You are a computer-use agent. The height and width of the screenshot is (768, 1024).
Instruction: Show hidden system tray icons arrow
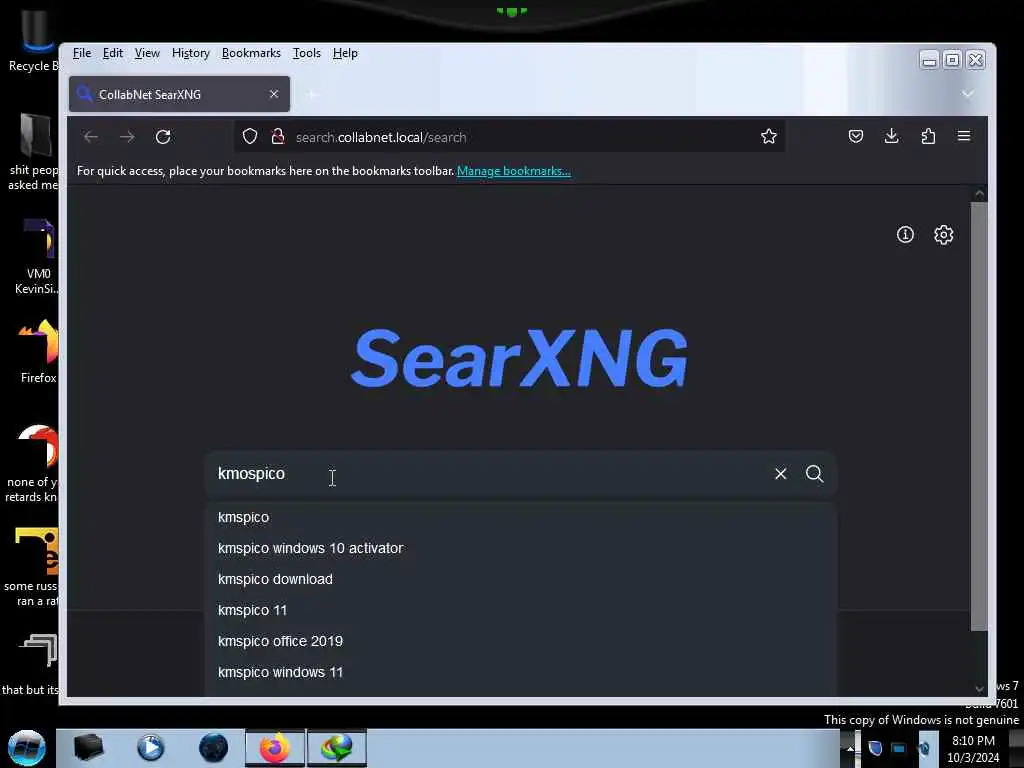click(850, 748)
